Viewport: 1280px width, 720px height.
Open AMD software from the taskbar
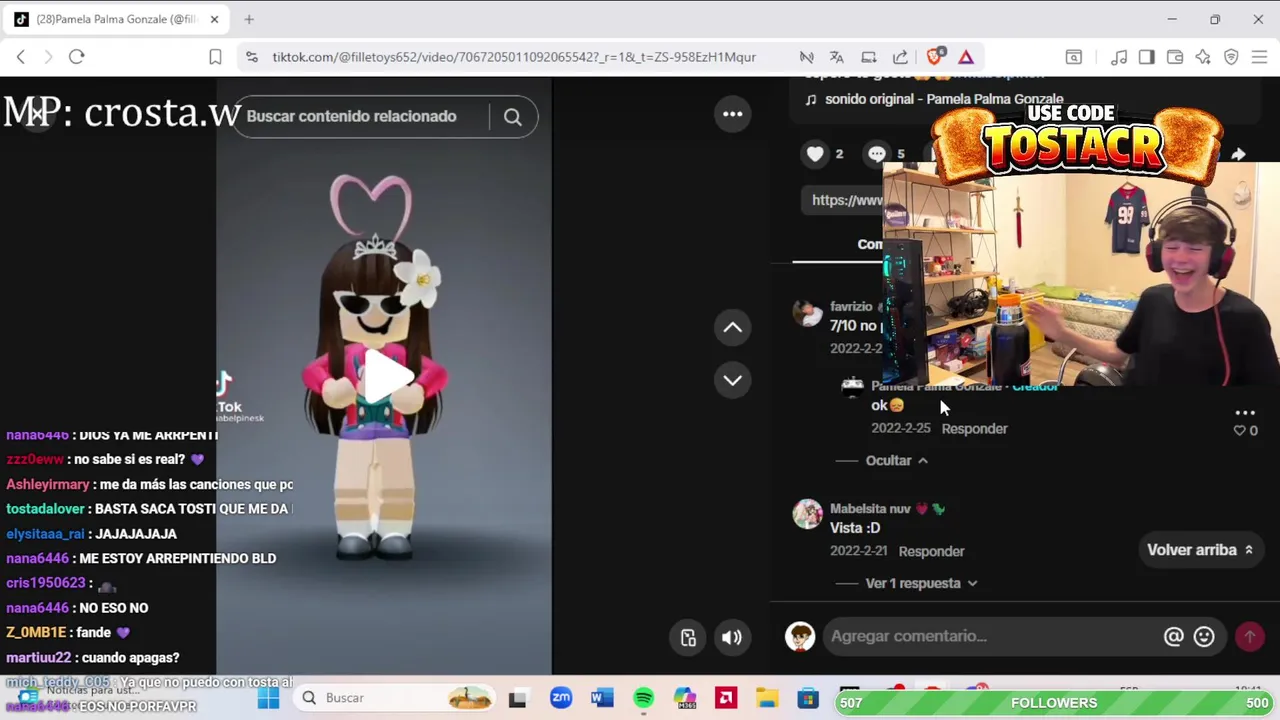726,698
